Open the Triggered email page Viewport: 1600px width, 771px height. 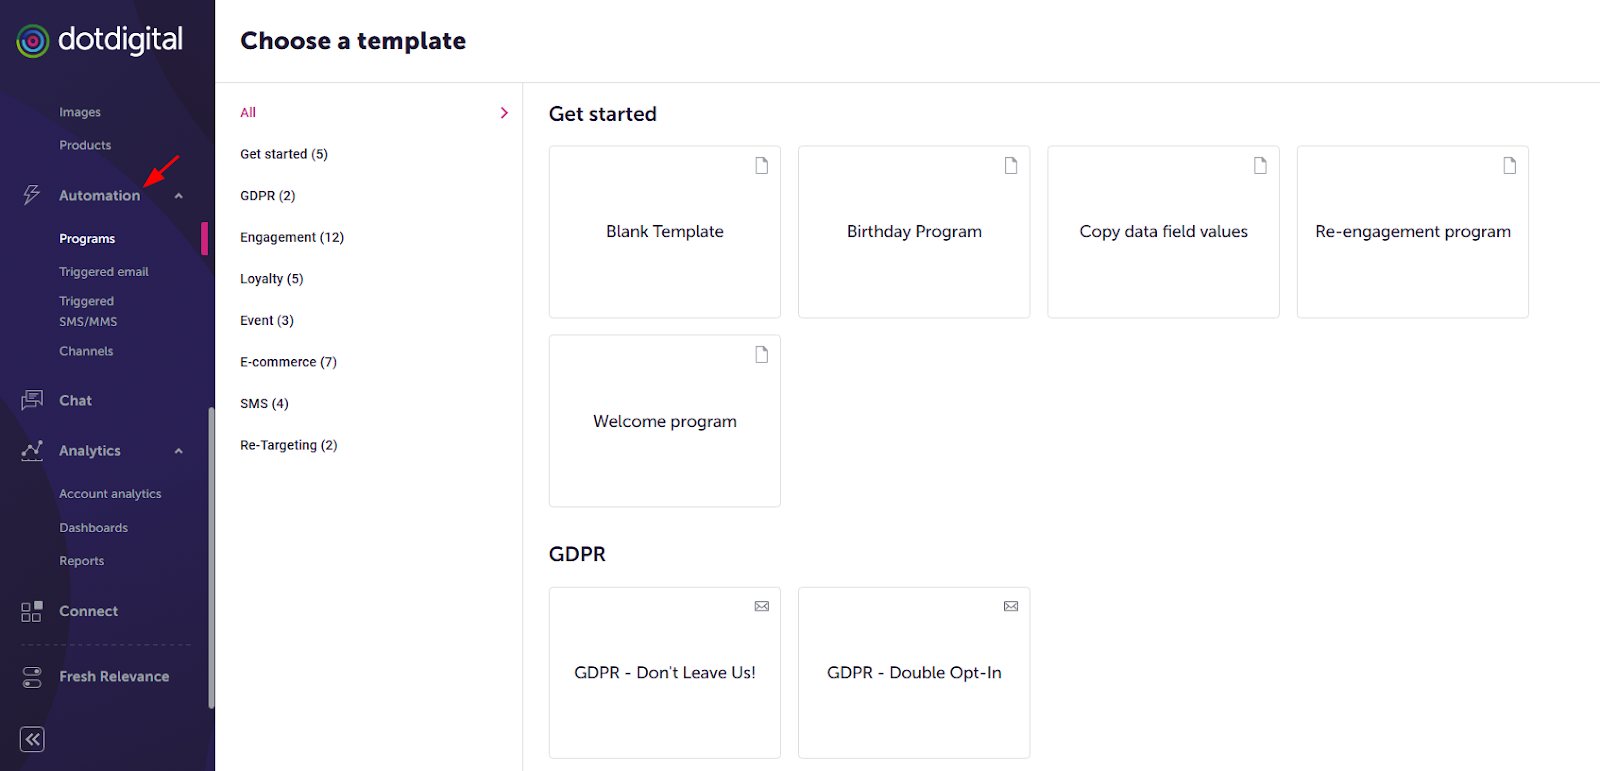[x=103, y=271]
